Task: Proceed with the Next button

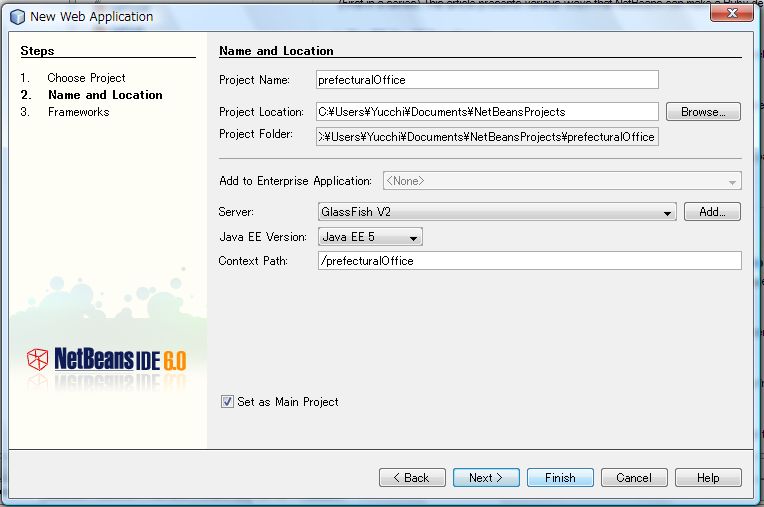Action: click(486, 478)
